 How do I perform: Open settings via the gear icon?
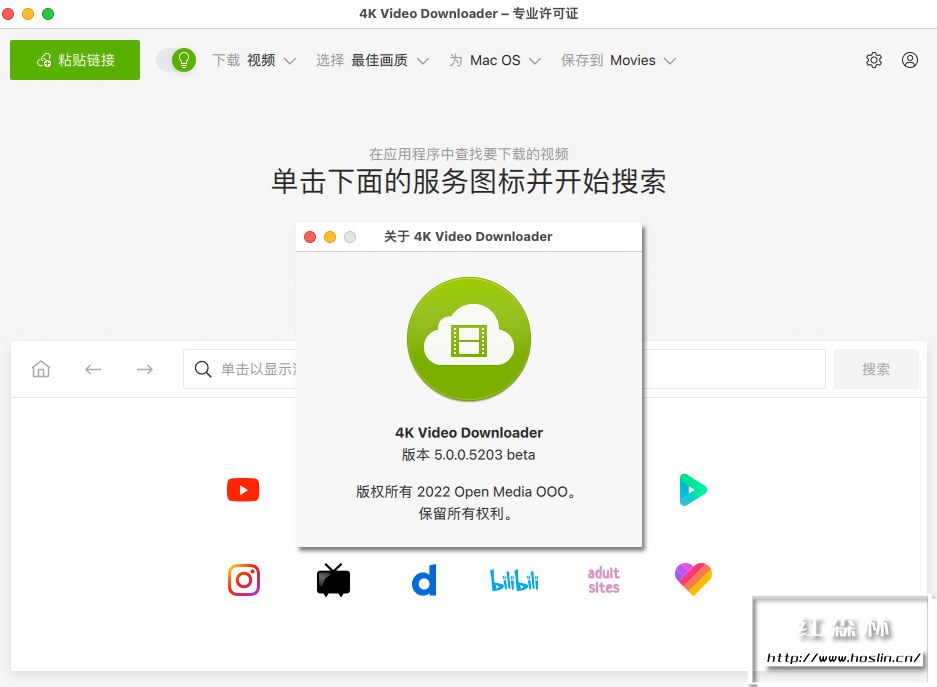click(874, 60)
